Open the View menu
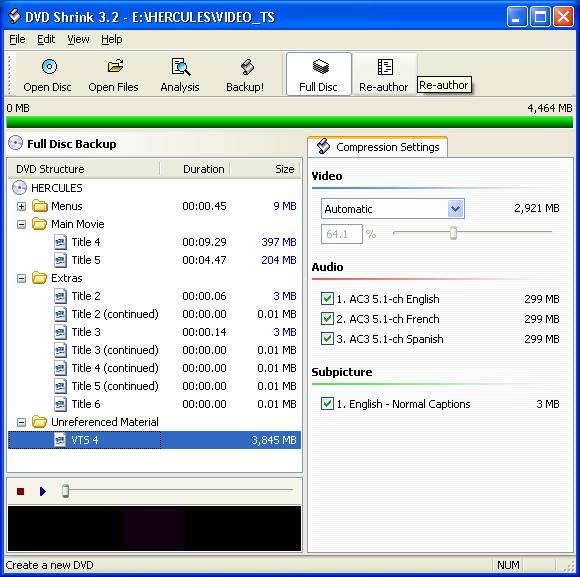Screen dimensions: 580x577 [x=78, y=39]
